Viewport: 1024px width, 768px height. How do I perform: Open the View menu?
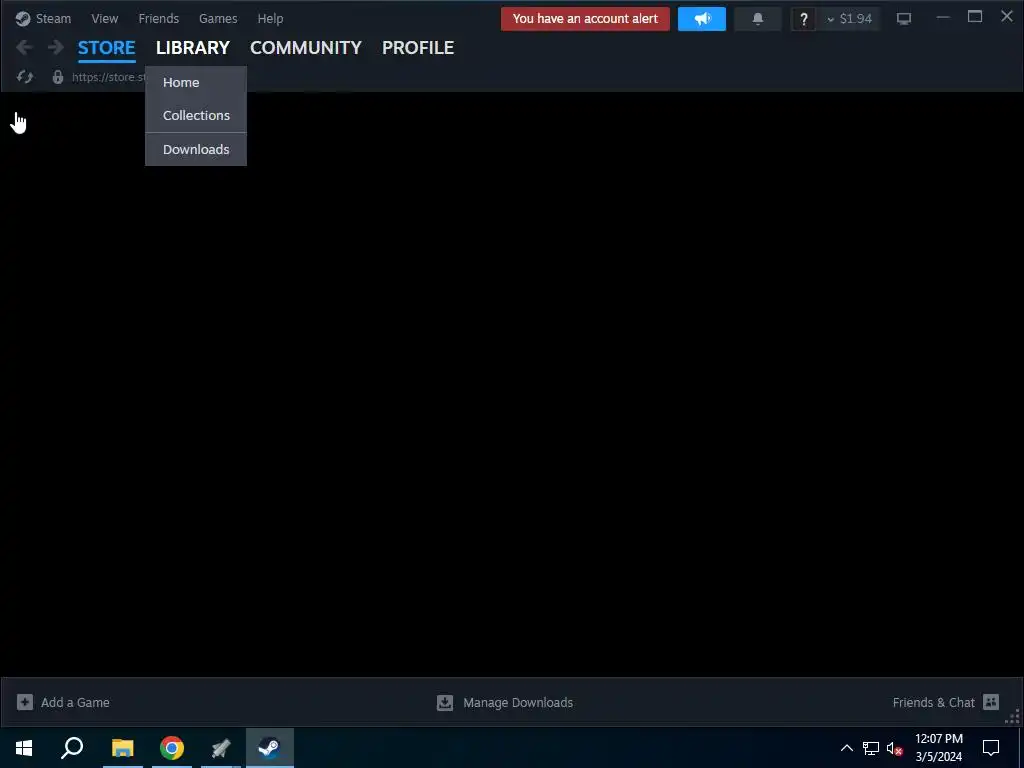pos(104,18)
